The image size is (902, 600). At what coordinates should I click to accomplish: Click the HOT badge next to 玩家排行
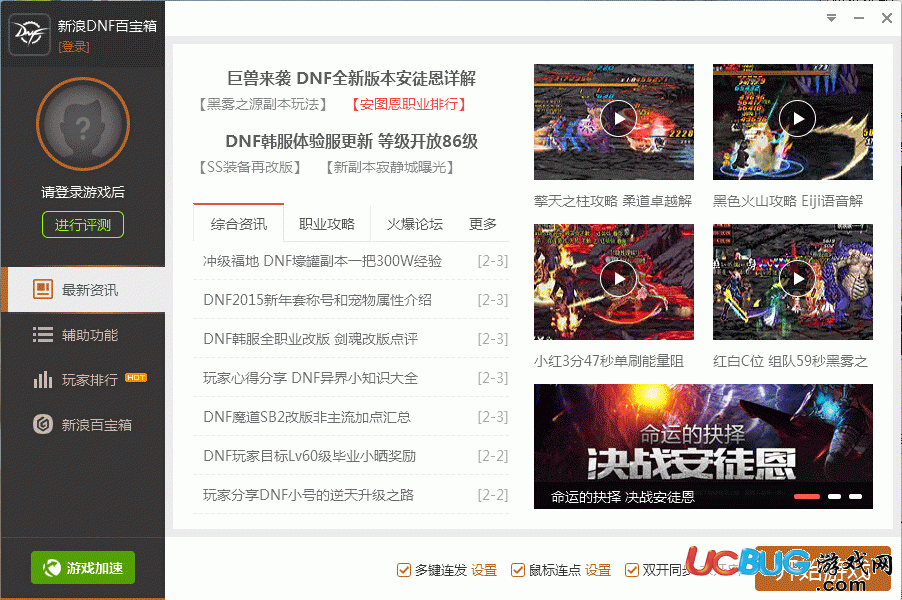pos(136,377)
